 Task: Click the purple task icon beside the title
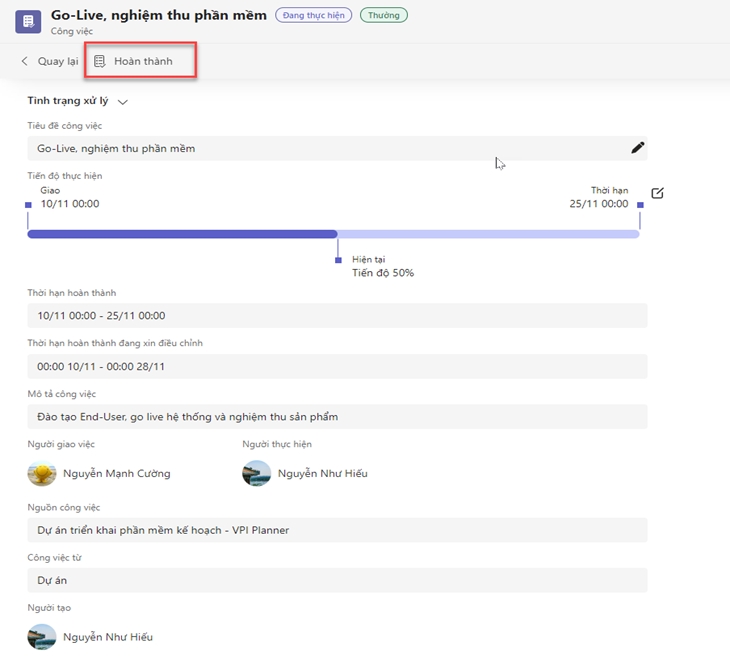[29, 21]
